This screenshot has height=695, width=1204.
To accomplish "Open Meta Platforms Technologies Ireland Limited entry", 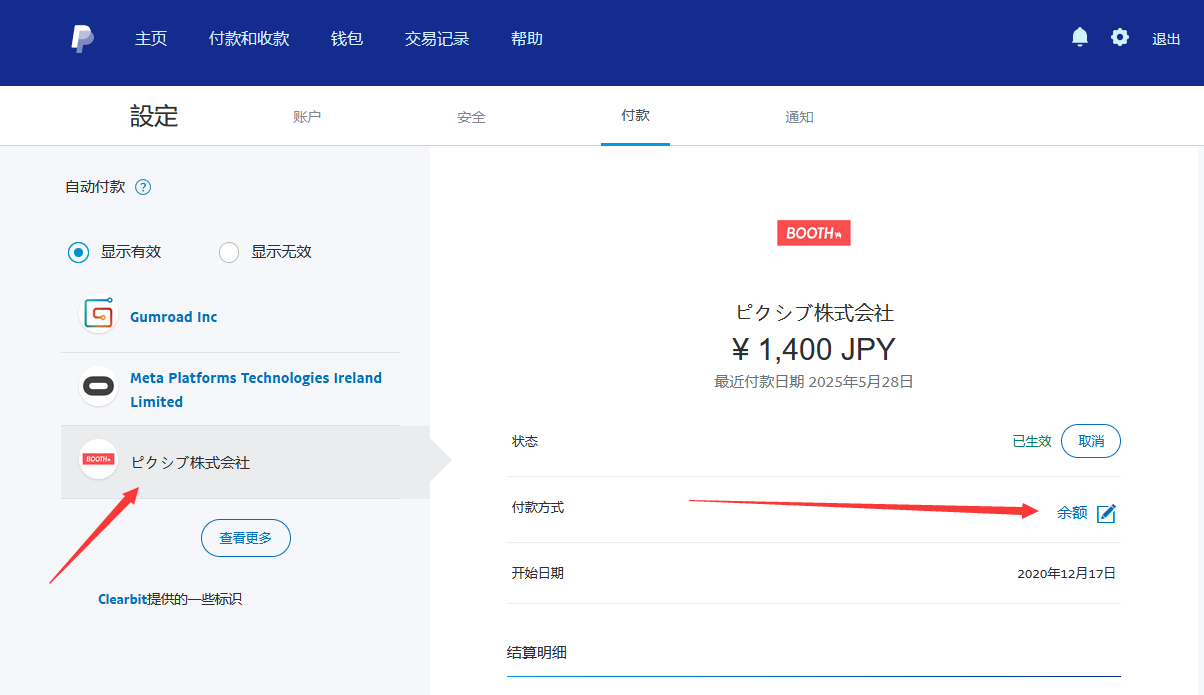I will (x=256, y=390).
